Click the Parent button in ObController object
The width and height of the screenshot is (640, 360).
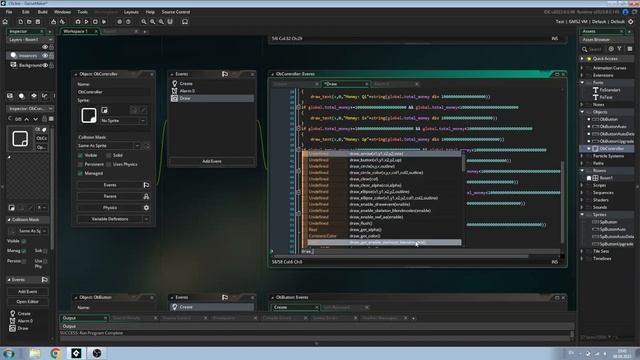113,196
